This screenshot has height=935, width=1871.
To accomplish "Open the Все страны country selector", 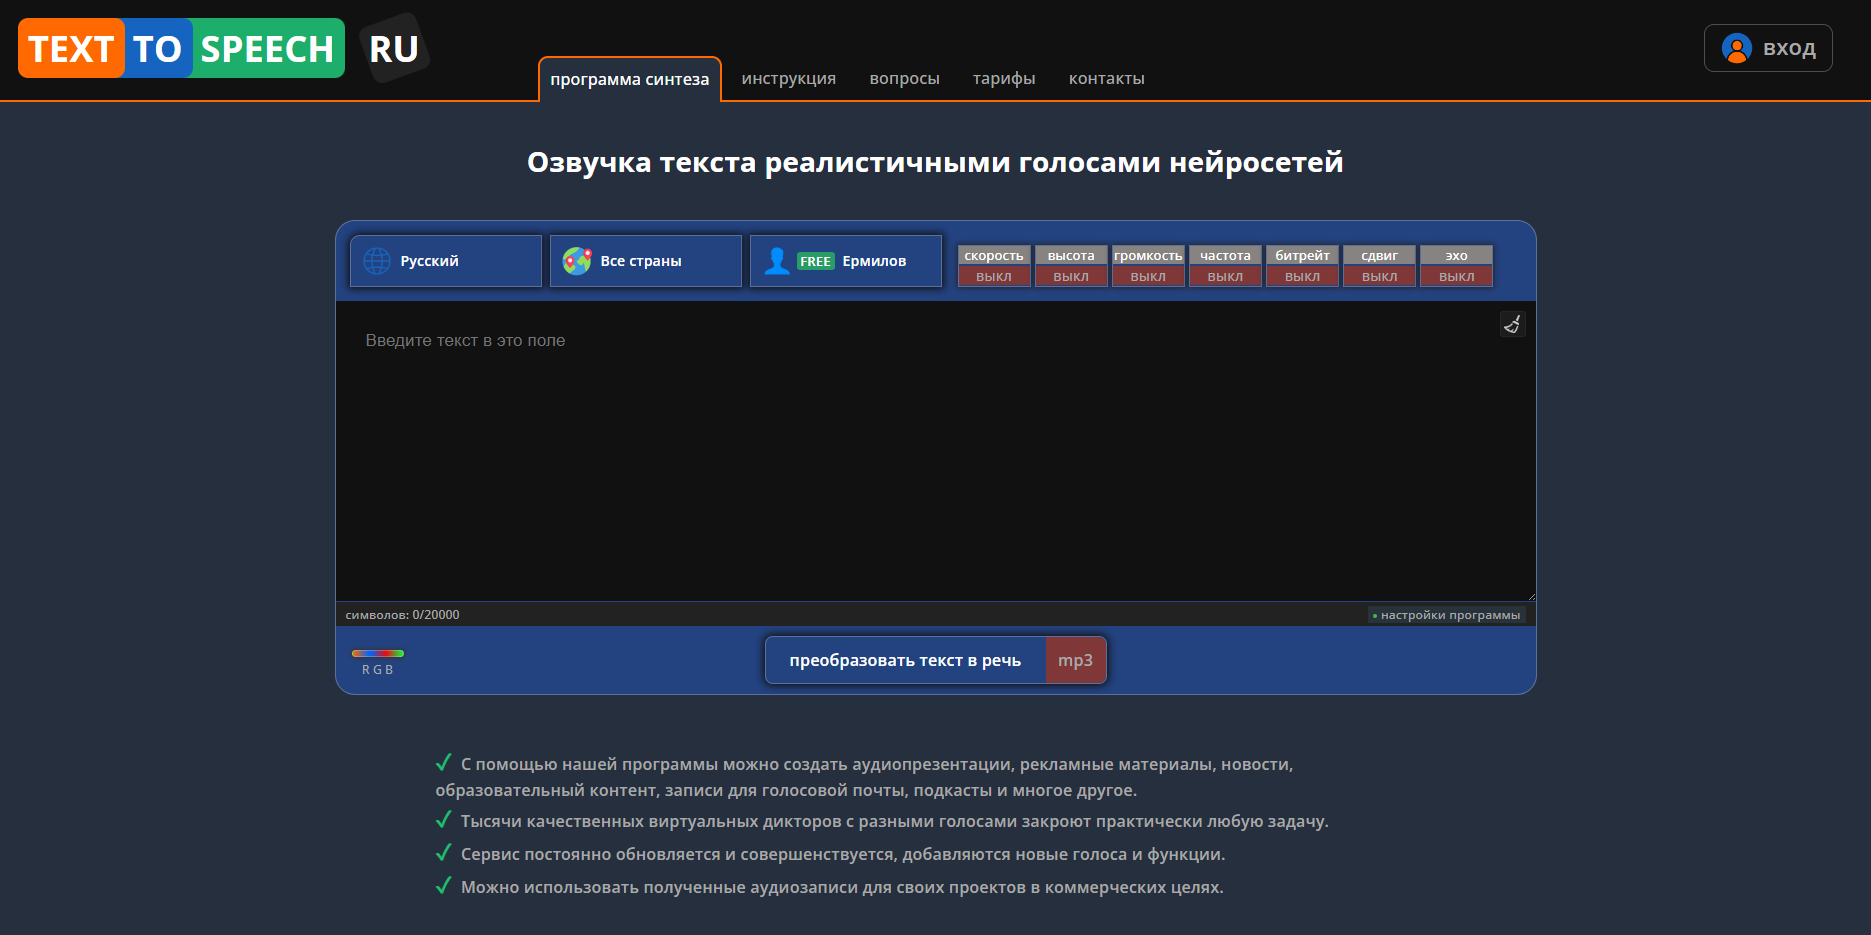I will (646, 261).
